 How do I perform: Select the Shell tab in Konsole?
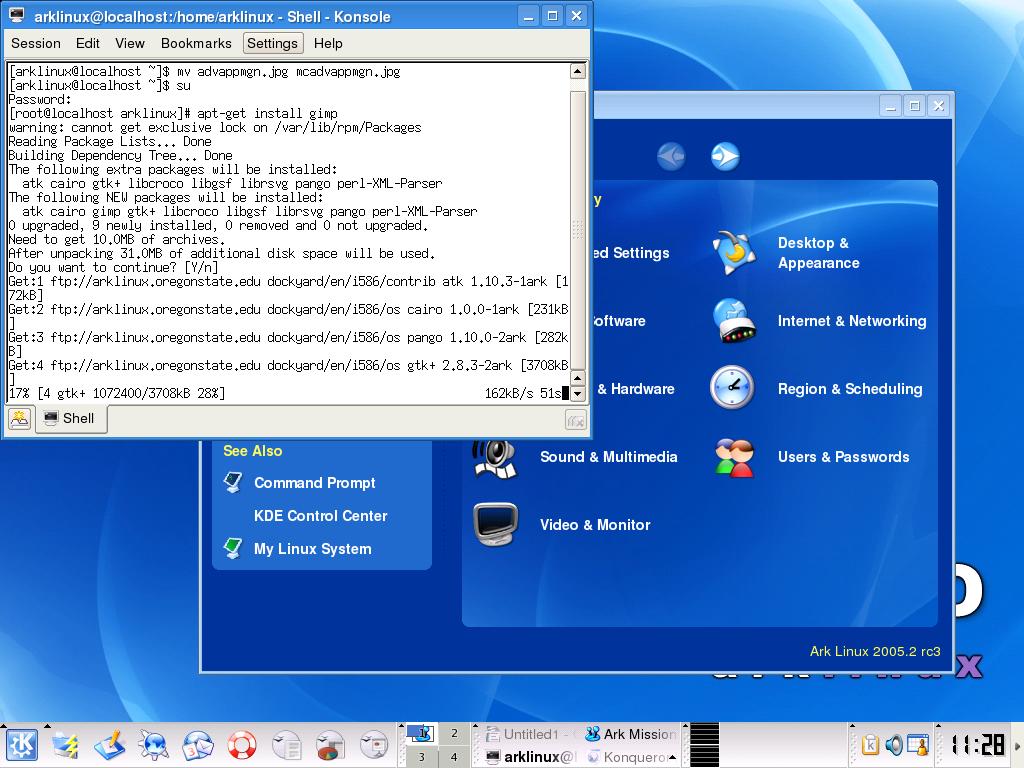[71, 419]
